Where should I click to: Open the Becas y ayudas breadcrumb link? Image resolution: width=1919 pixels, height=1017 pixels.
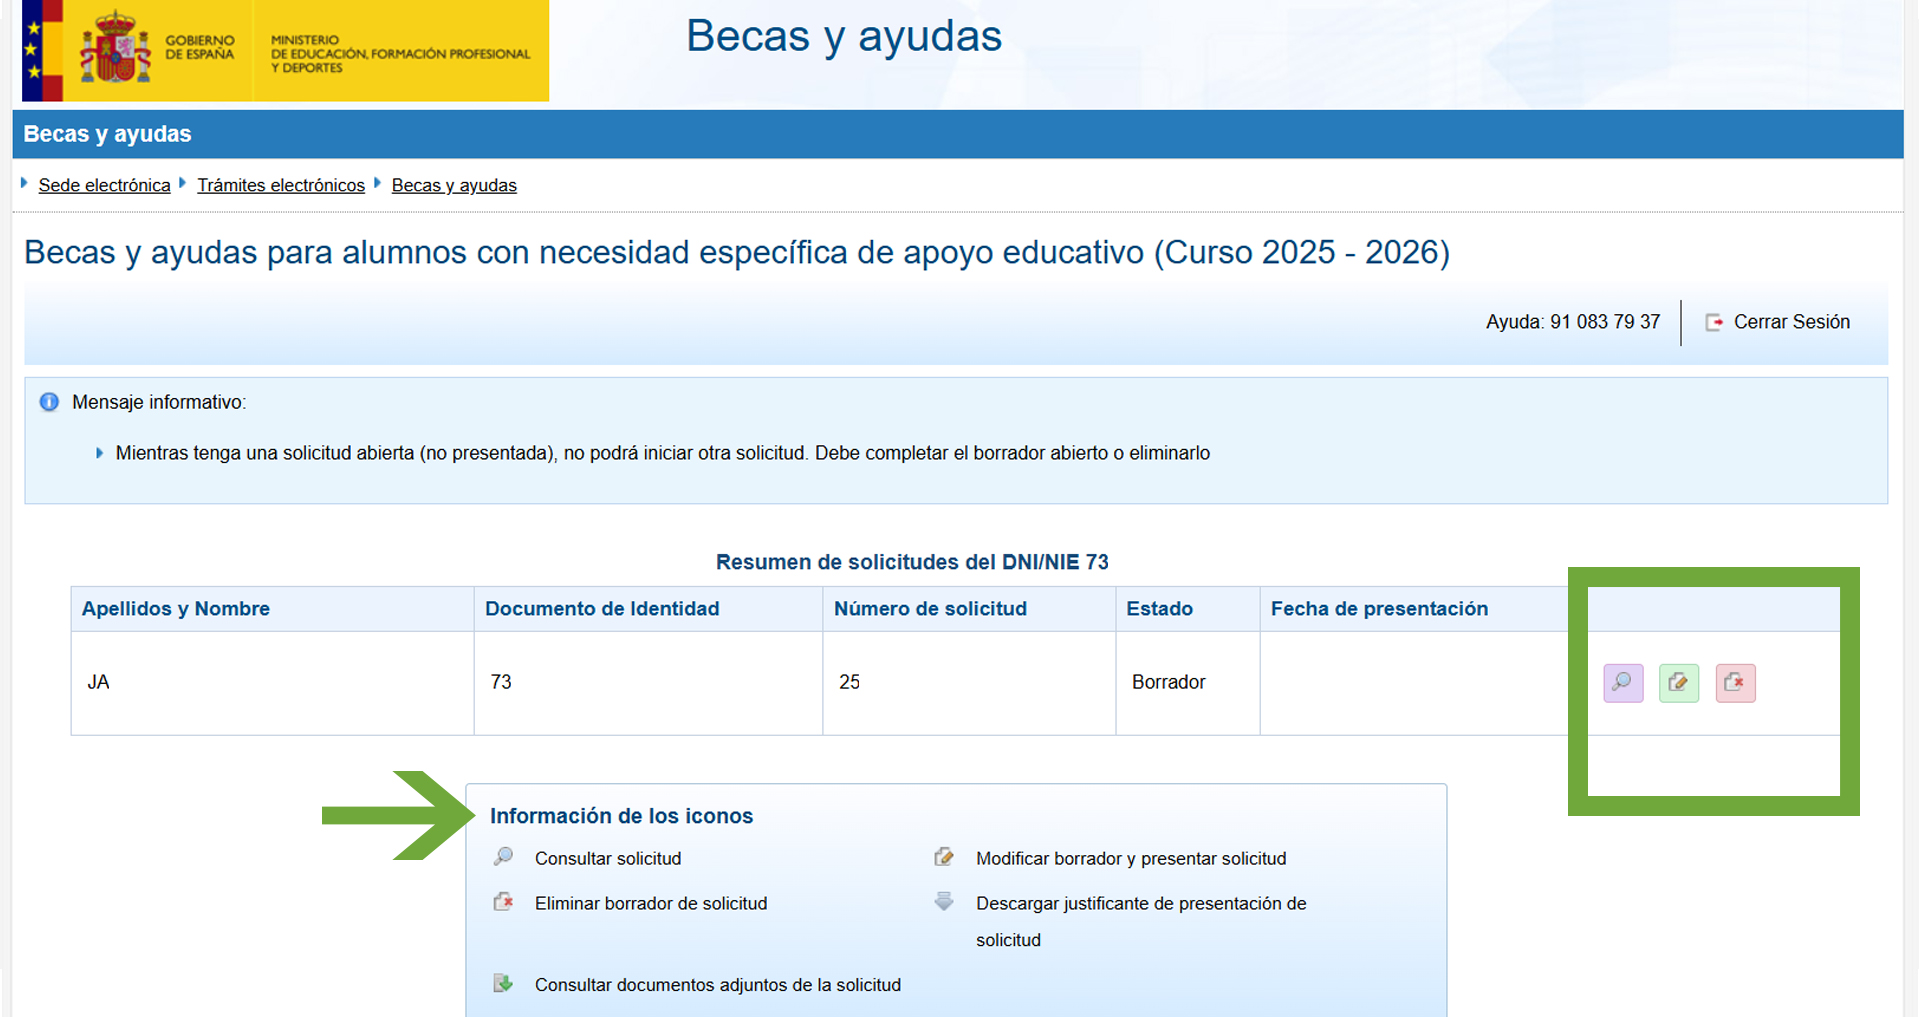click(x=454, y=185)
